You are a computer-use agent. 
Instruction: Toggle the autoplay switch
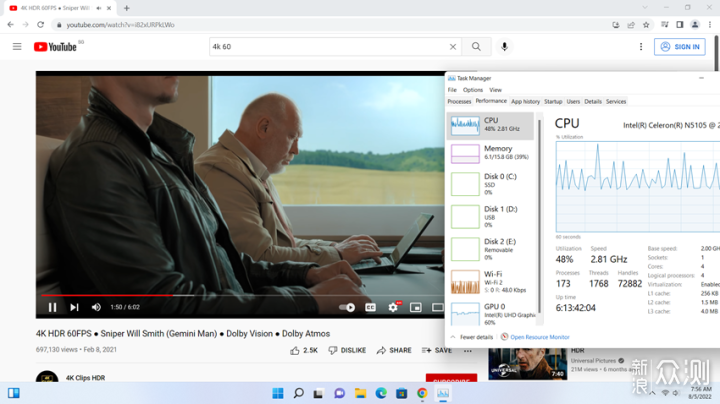tap(347, 307)
